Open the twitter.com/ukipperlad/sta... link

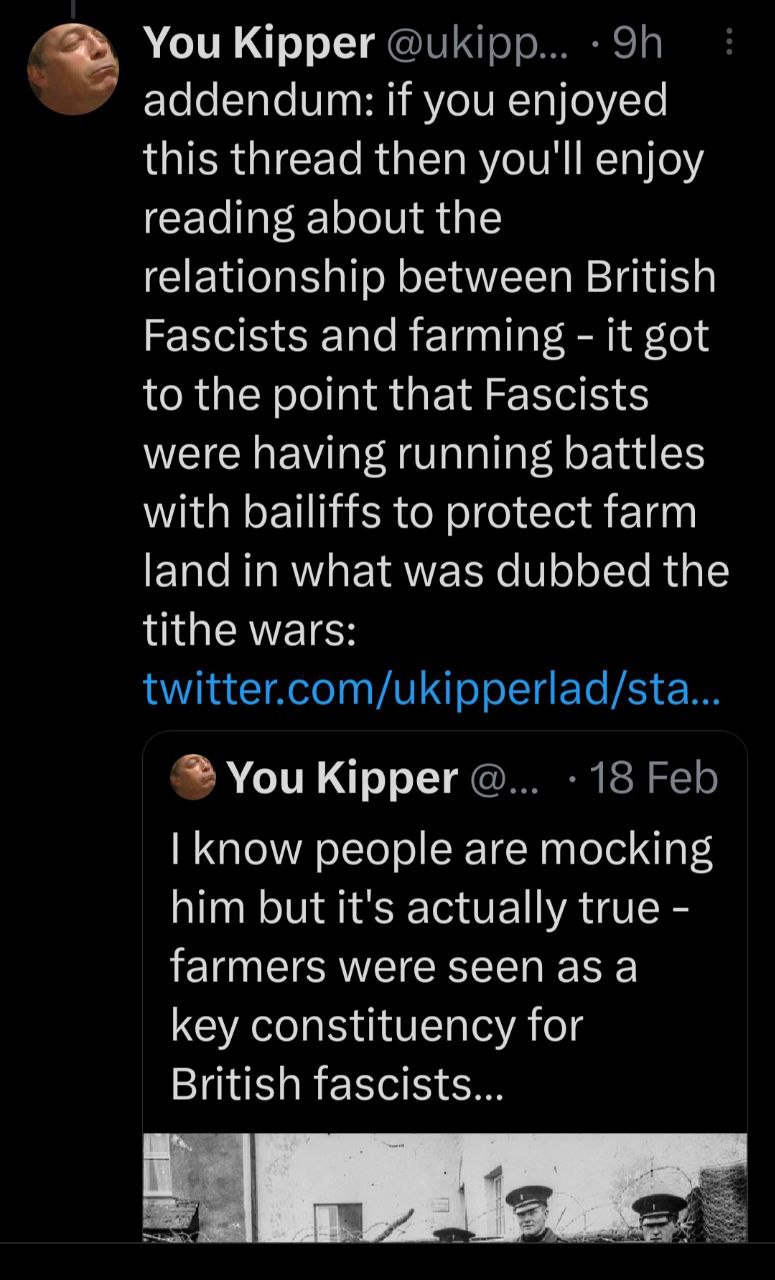click(431, 688)
